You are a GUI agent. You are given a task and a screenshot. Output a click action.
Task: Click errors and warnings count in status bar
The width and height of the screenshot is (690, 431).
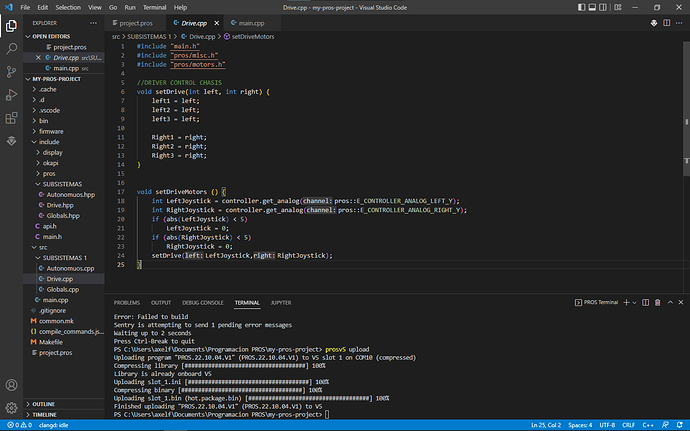tap(19, 425)
